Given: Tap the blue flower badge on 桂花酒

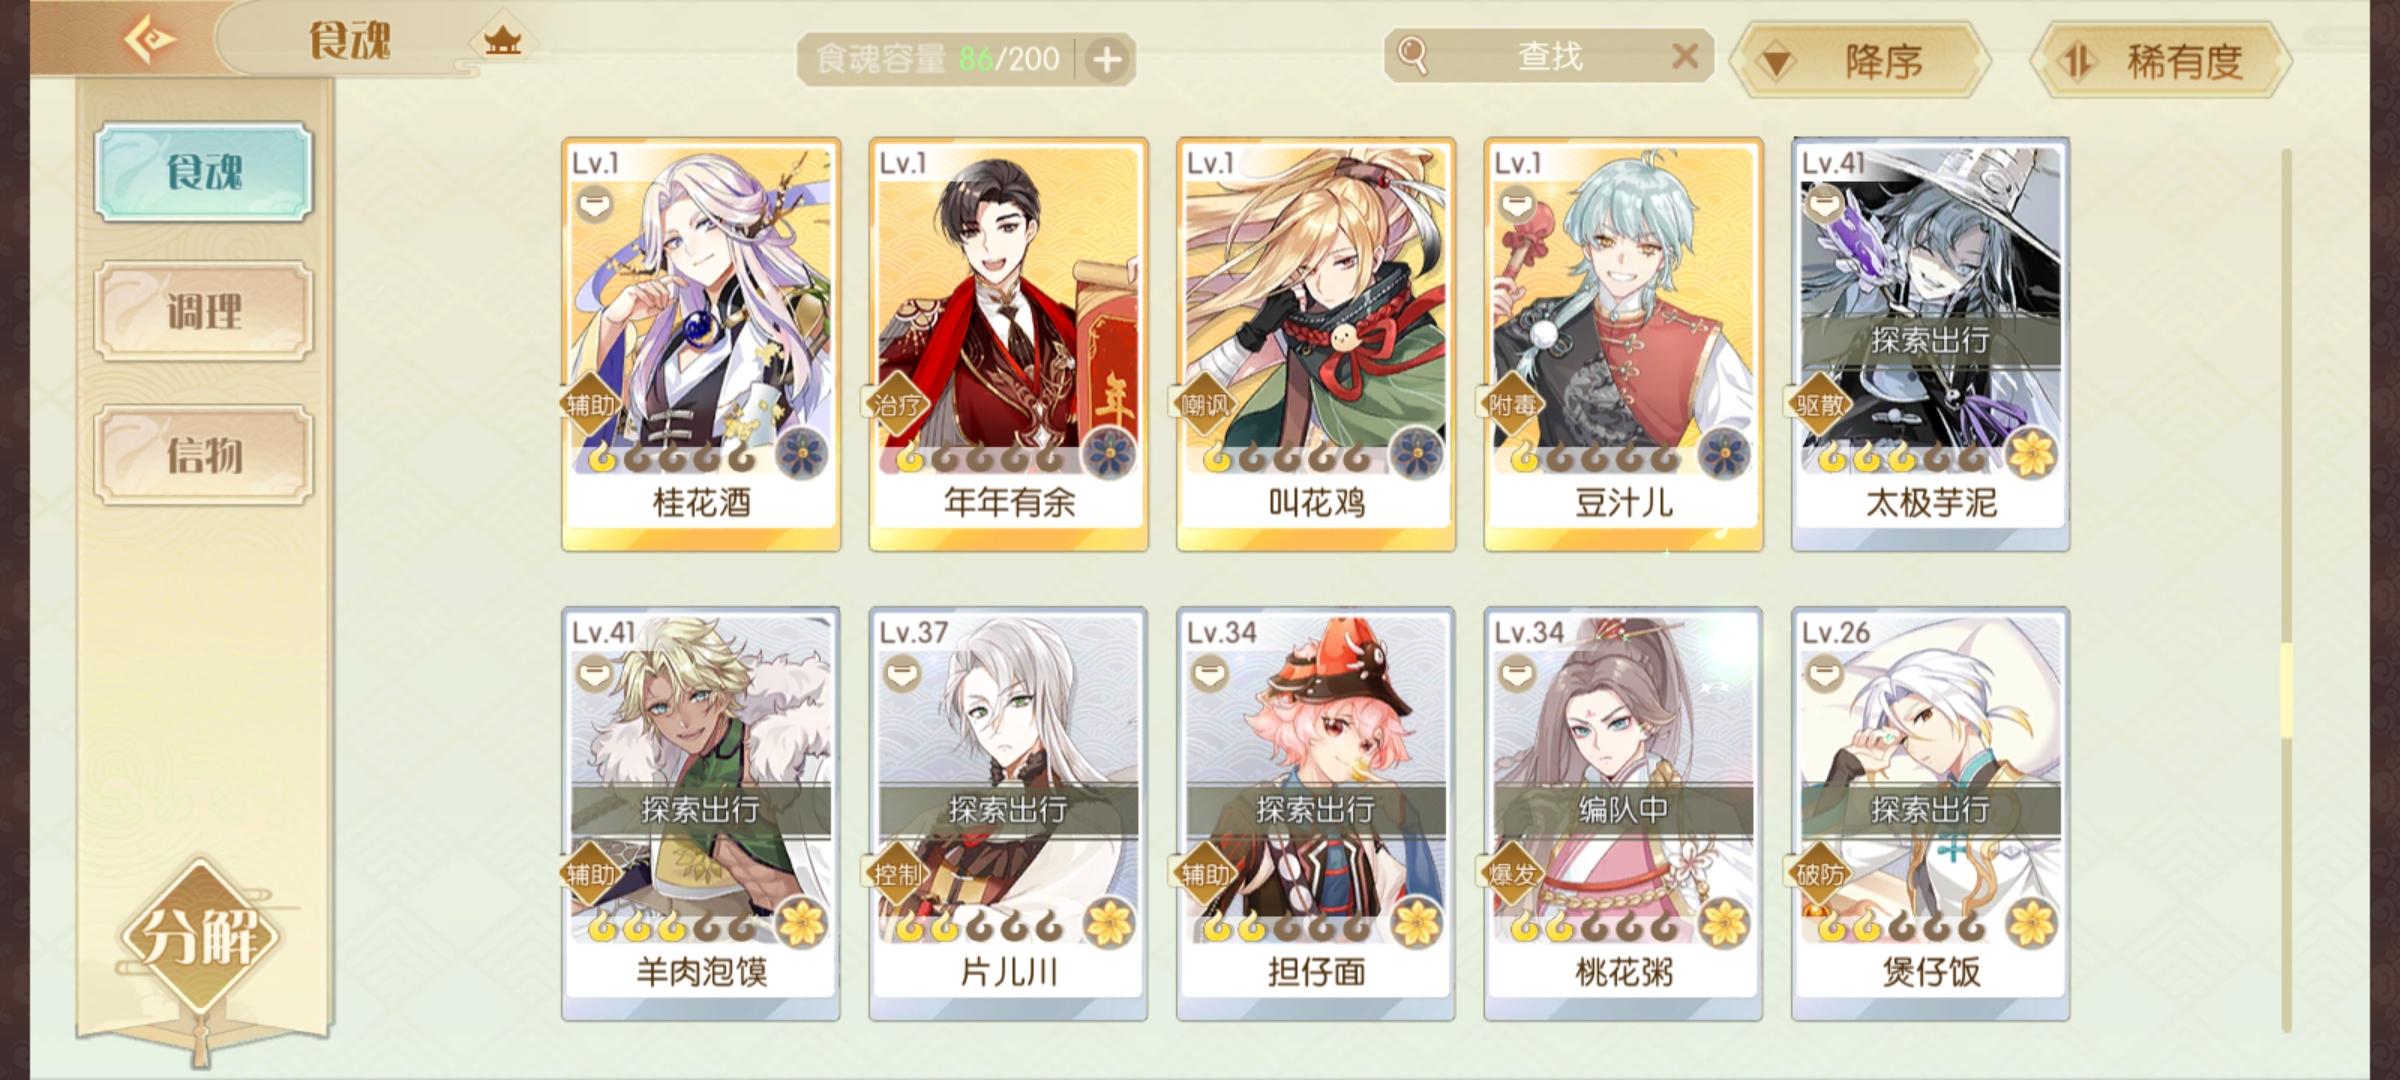Looking at the screenshot, I should coord(802,455).
